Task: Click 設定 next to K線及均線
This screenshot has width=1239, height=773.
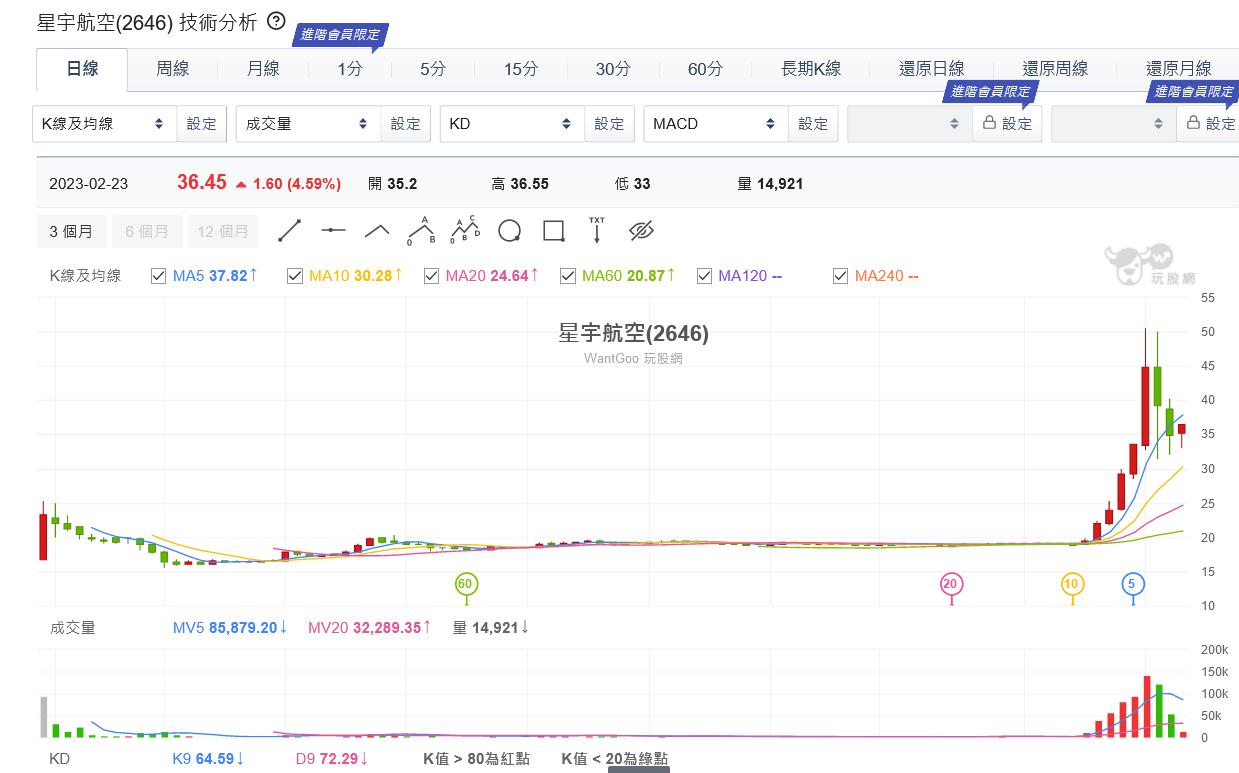Action: point(202,124)
